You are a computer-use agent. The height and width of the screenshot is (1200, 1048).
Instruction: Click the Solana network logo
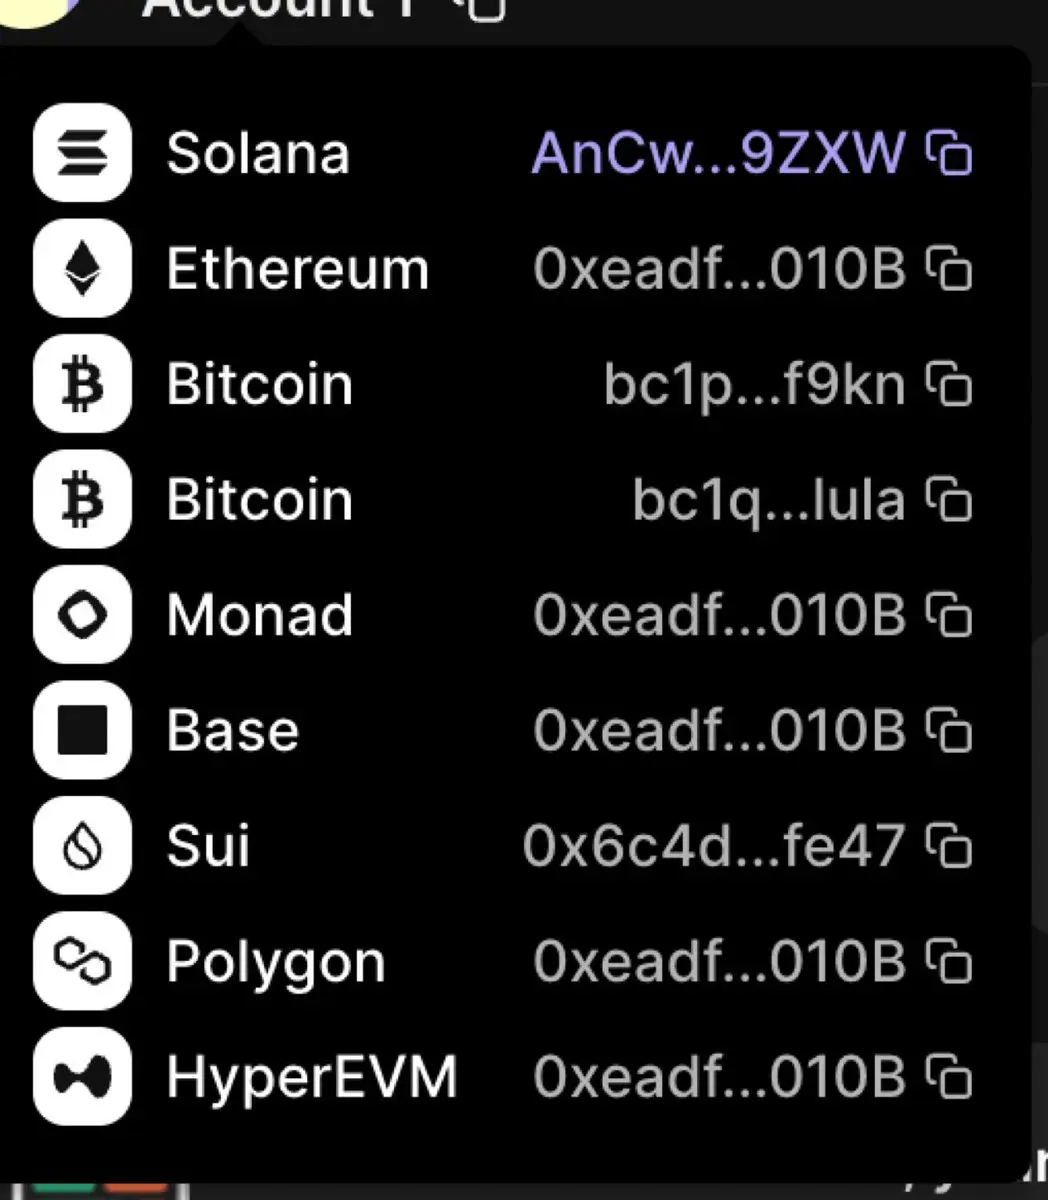(x=82, y=153)
